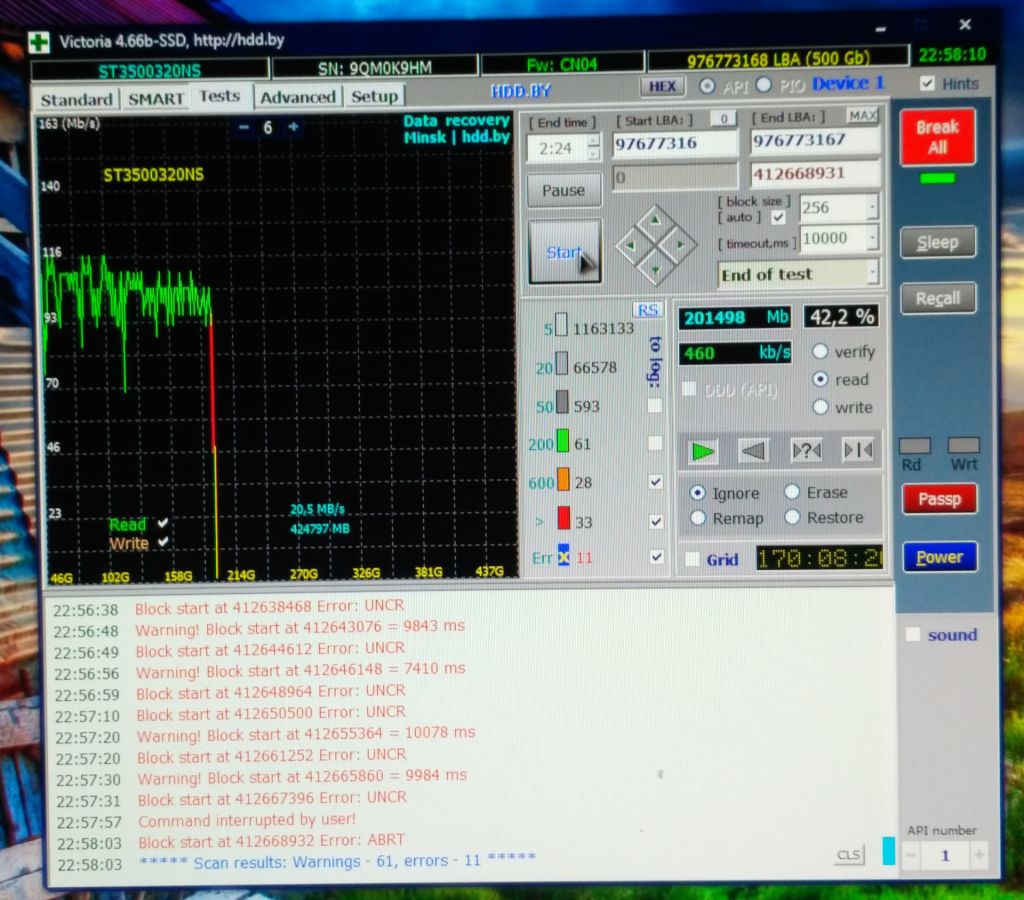
Task: Click the up arrow of the navigation diamond
Action: [x=655, y=221]
